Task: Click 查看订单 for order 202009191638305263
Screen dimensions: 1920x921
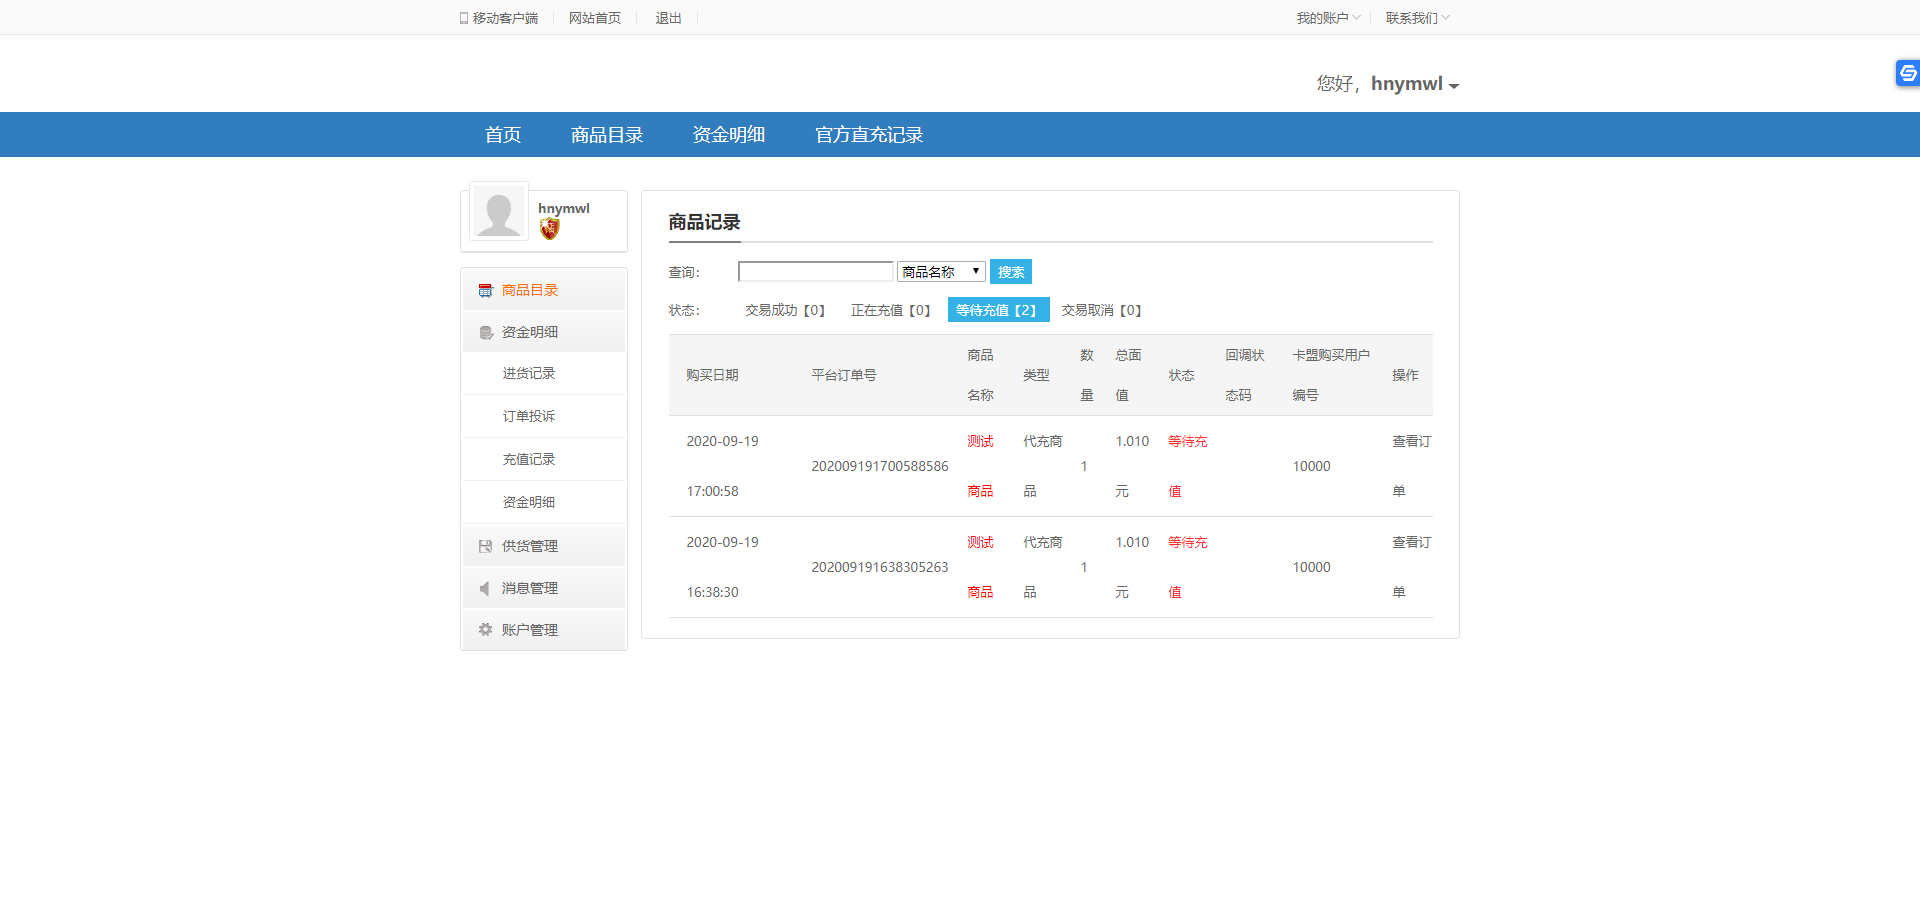Action: [1411, 567]
